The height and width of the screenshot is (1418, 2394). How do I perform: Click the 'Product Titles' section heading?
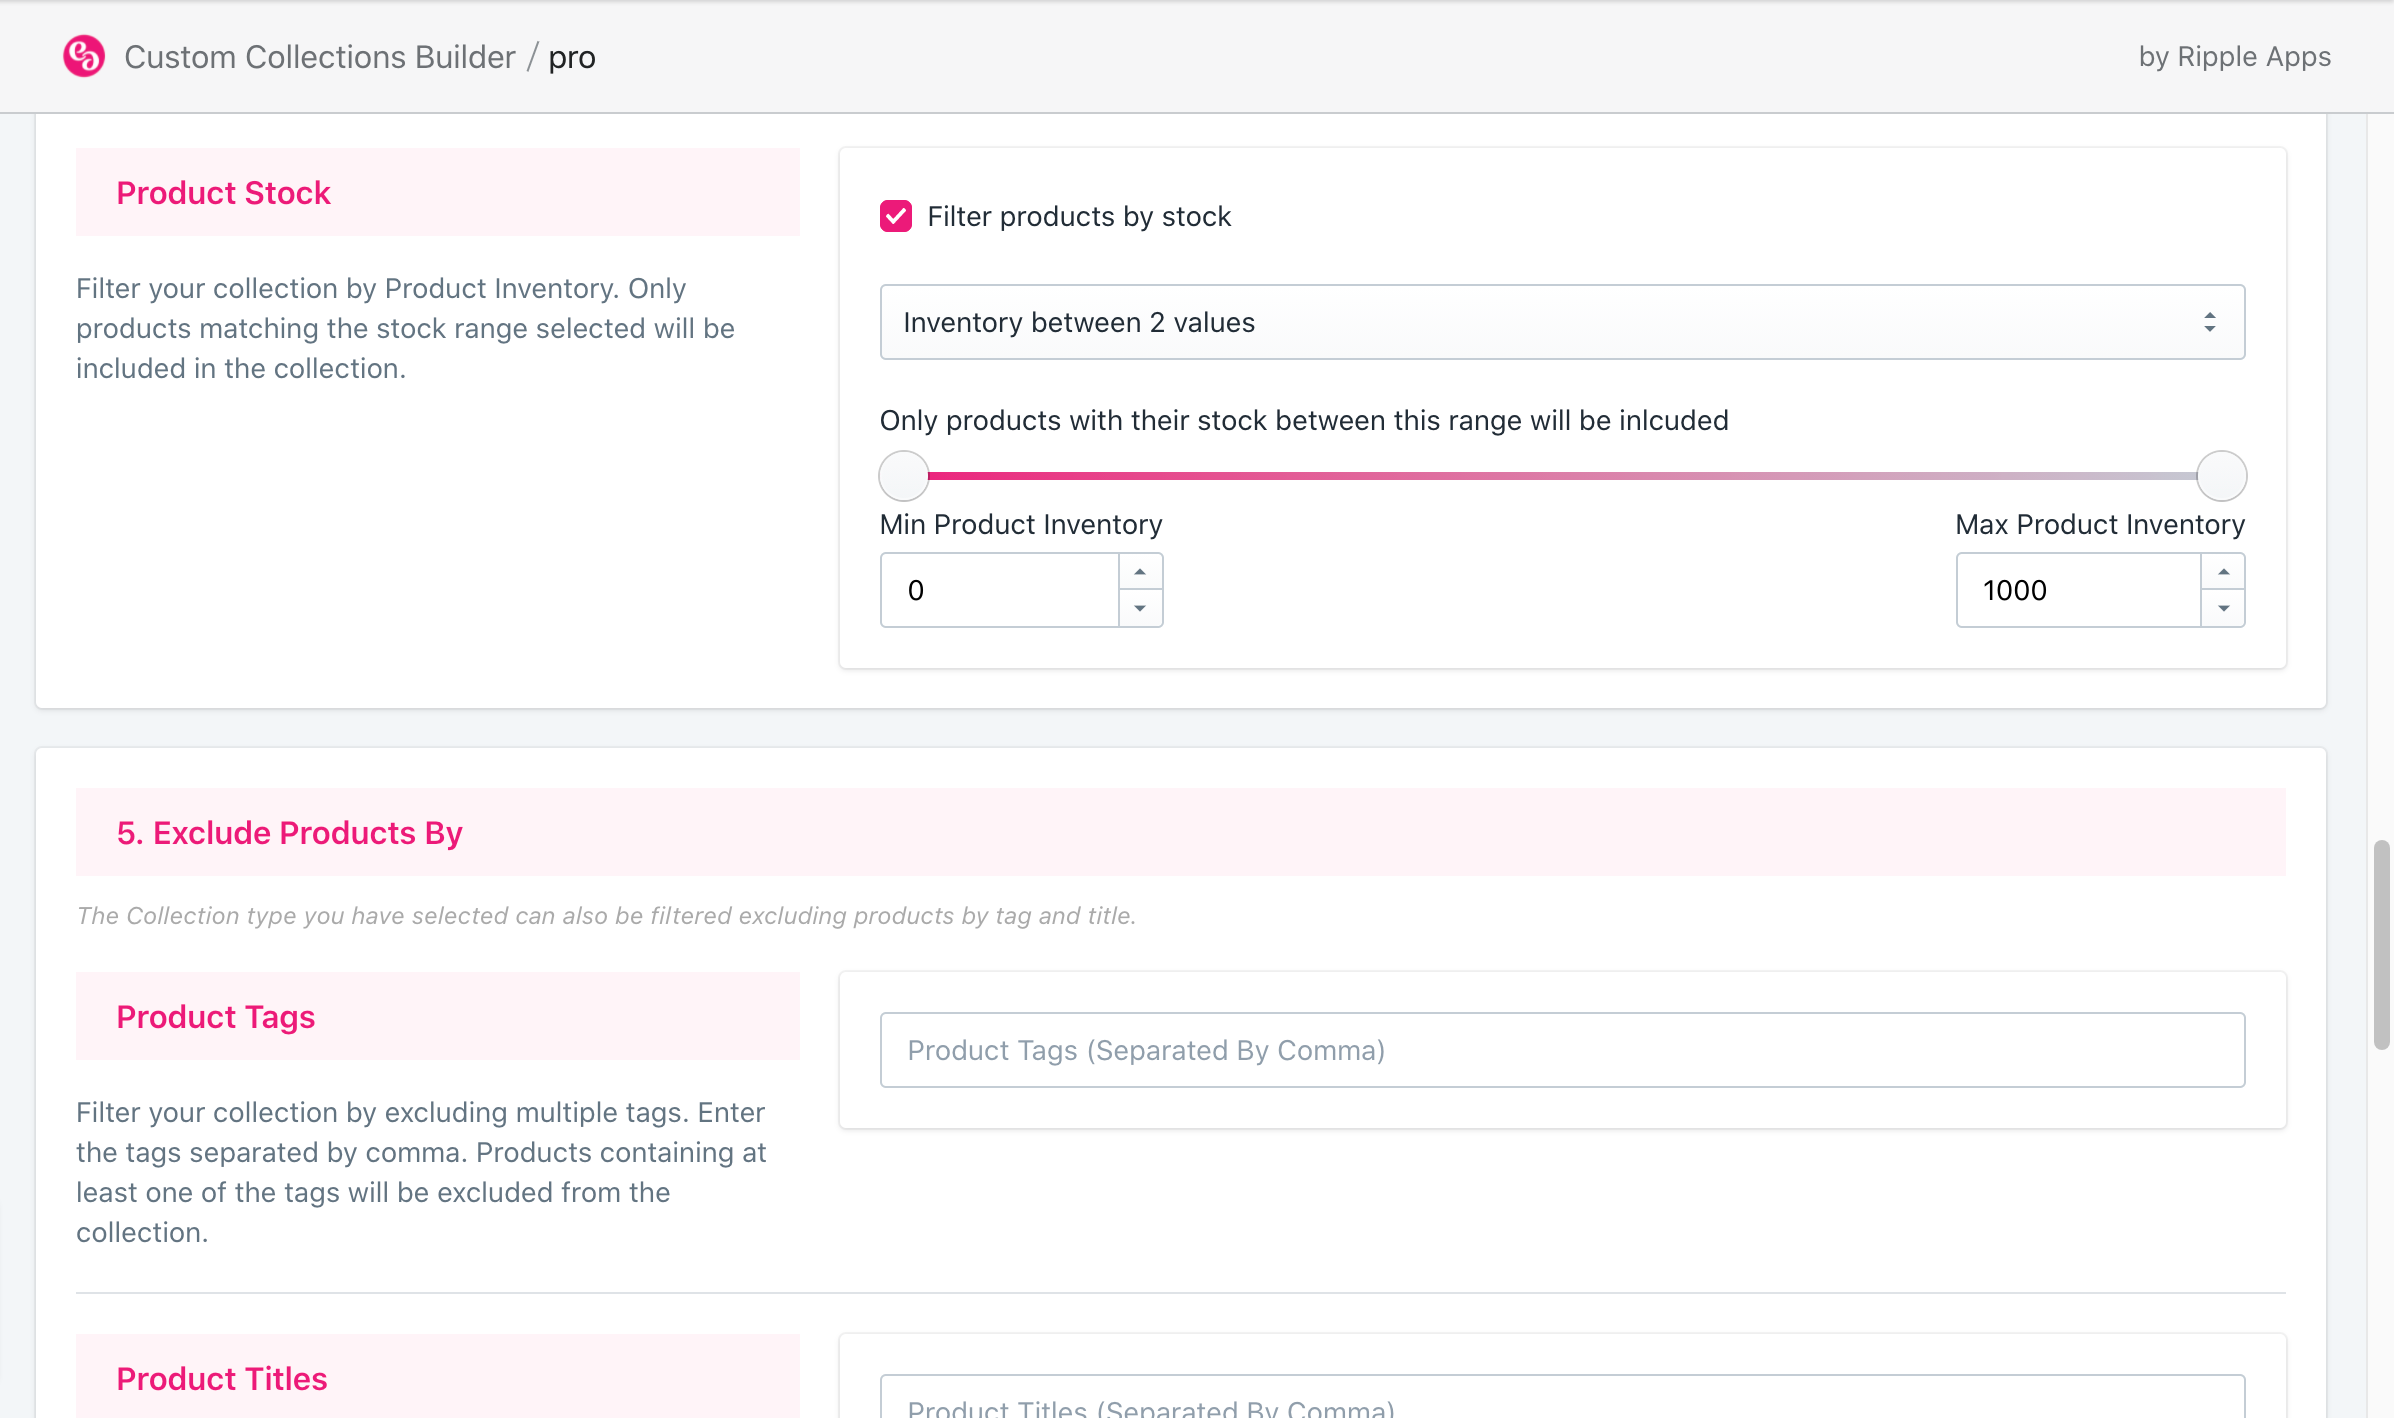[222, 1378]
